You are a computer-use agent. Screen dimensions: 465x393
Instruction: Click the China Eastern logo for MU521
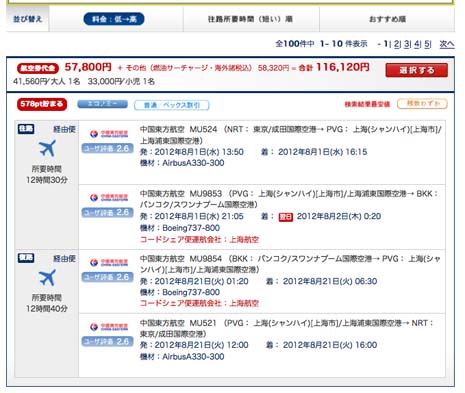[x=109, y=326]
